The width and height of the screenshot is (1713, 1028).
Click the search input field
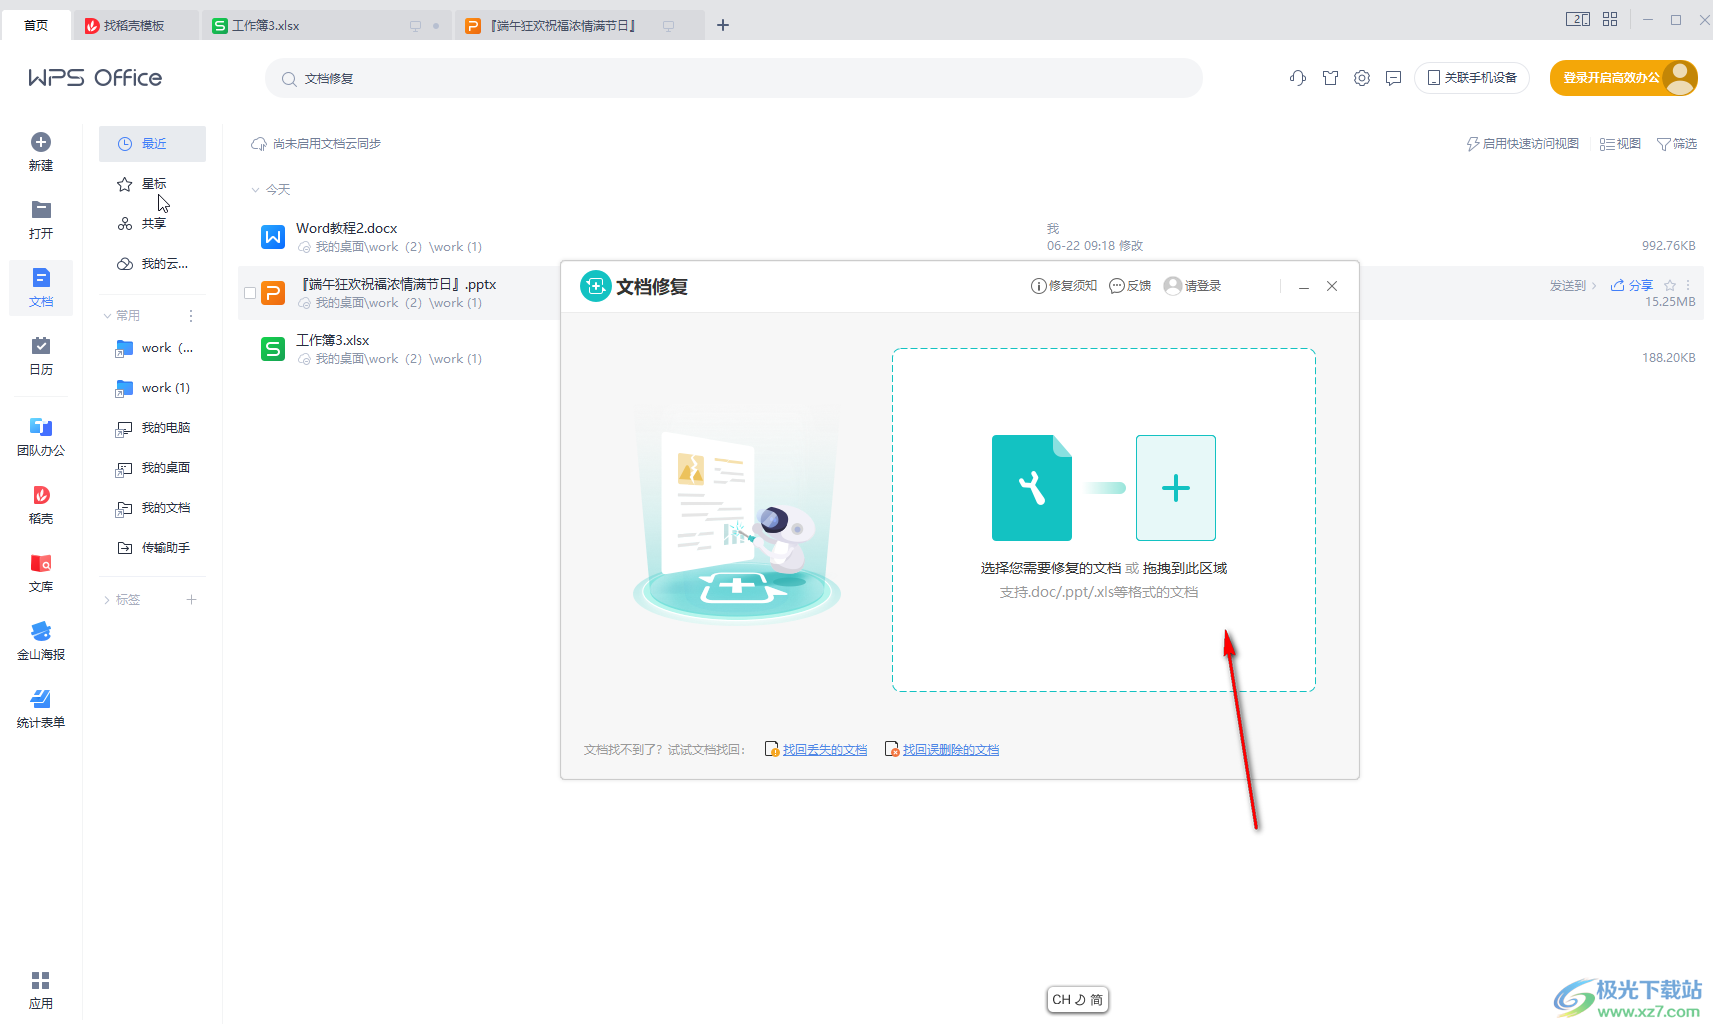740,79
